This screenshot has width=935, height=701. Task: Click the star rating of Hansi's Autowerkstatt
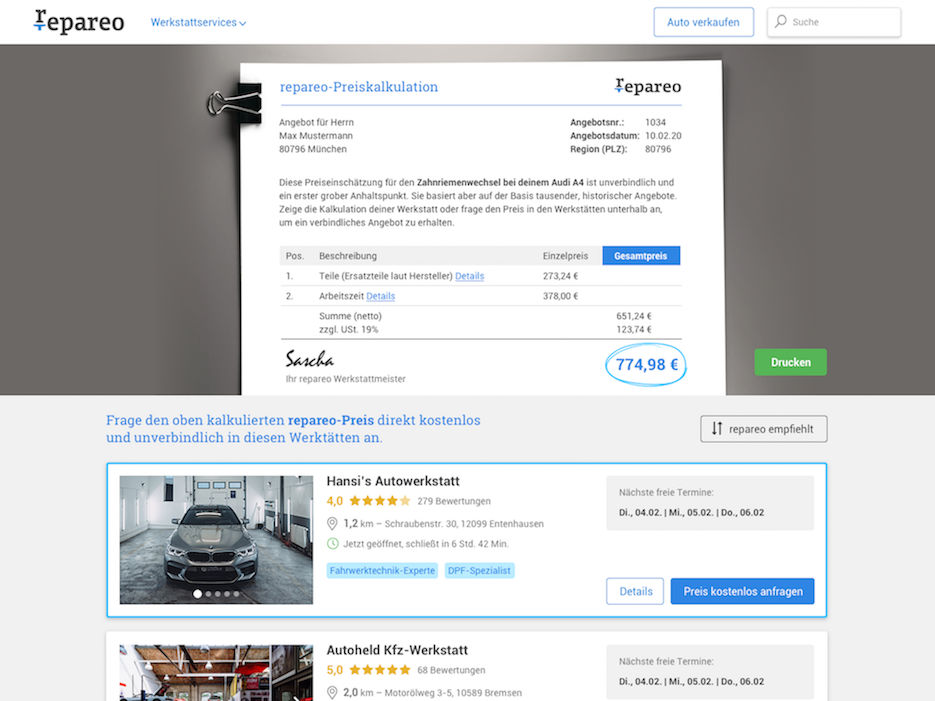tap(380, 501)
